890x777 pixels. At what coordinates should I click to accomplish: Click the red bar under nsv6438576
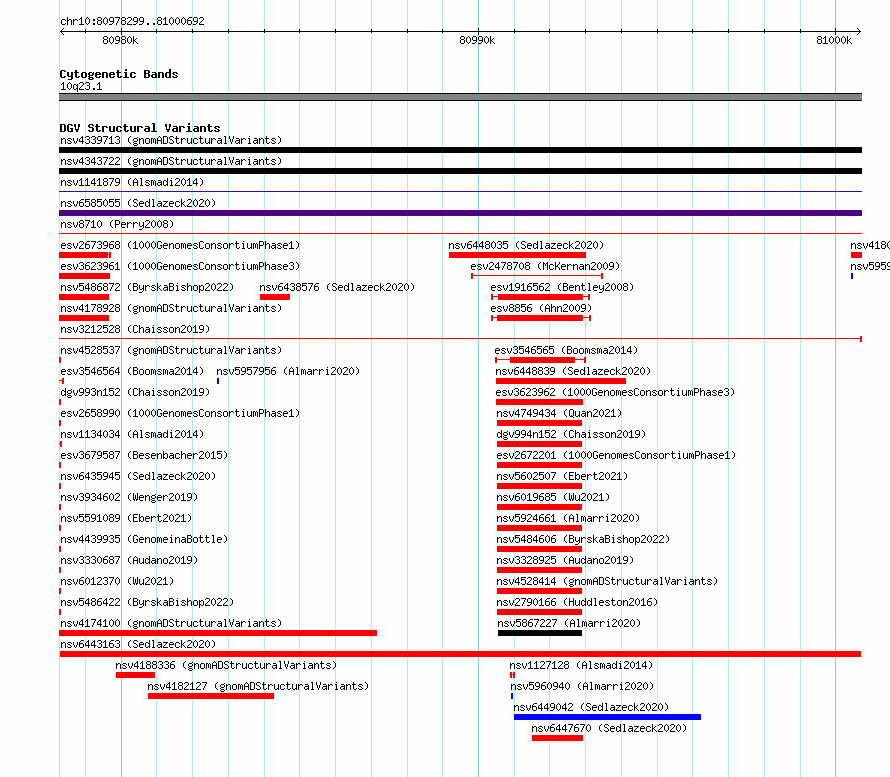coord(275,297)
